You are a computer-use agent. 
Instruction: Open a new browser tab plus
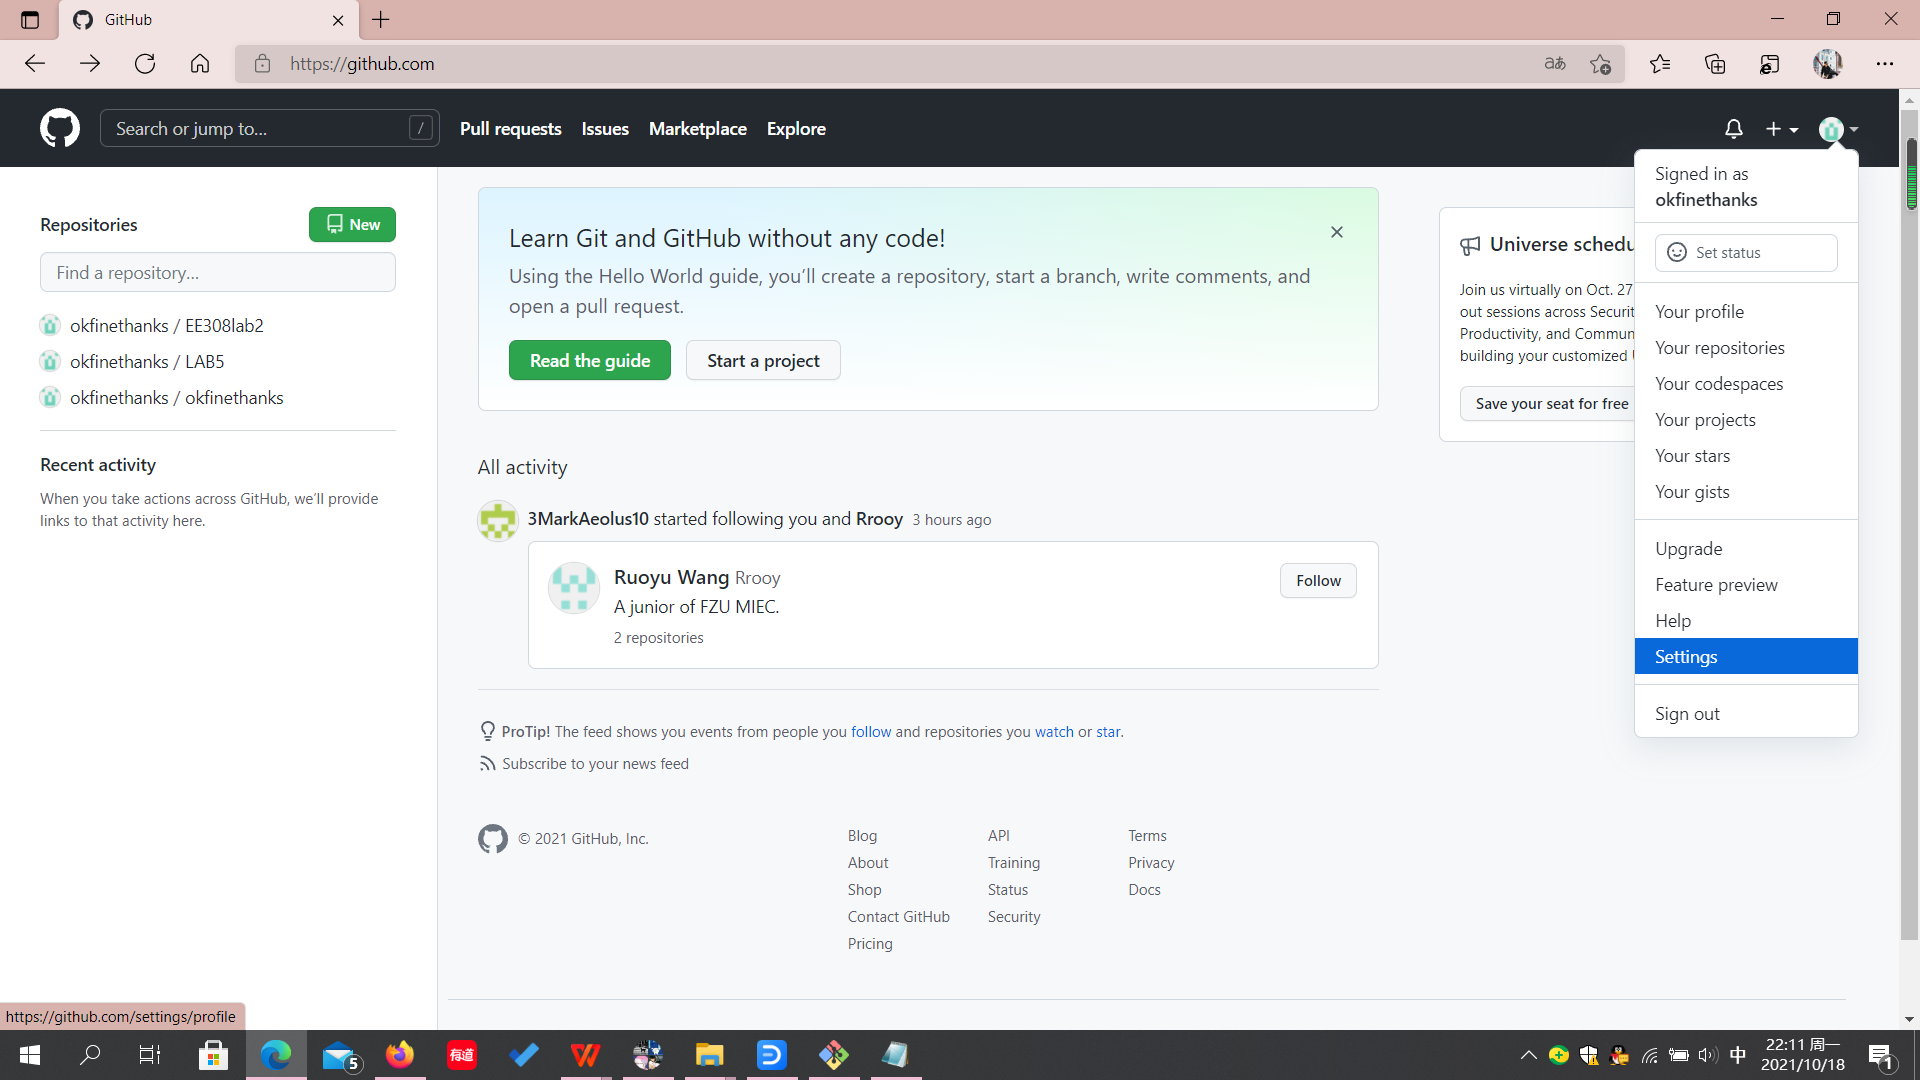click(x=381, y=19)
